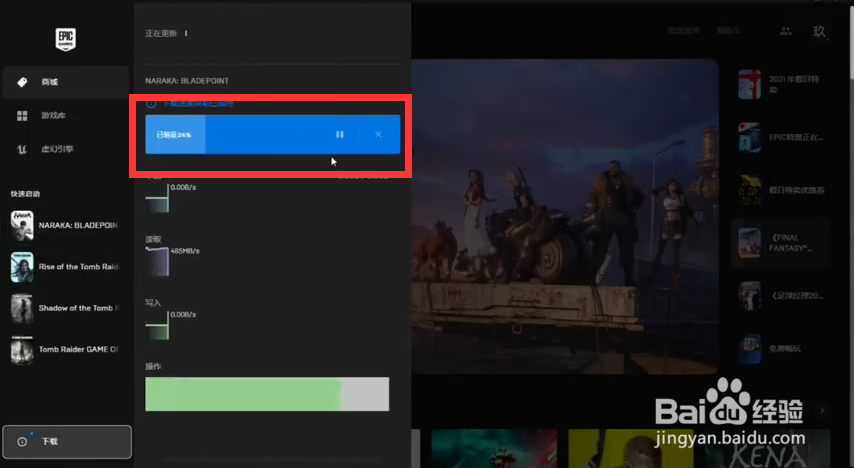Image resolution: width=854 pixels, height=468 pixels.
Task: Click the 写入 write speed graph
Action: click(x=157, y=325)
